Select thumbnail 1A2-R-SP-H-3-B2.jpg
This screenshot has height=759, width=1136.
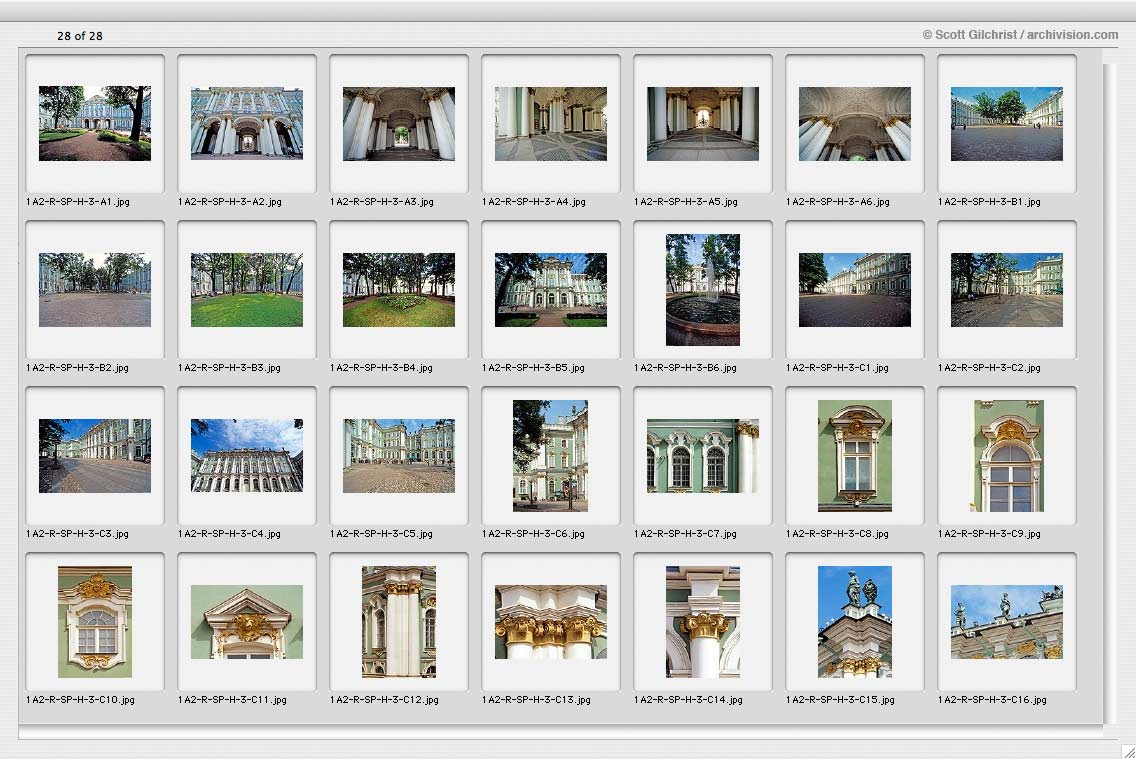tap(95, 290)
